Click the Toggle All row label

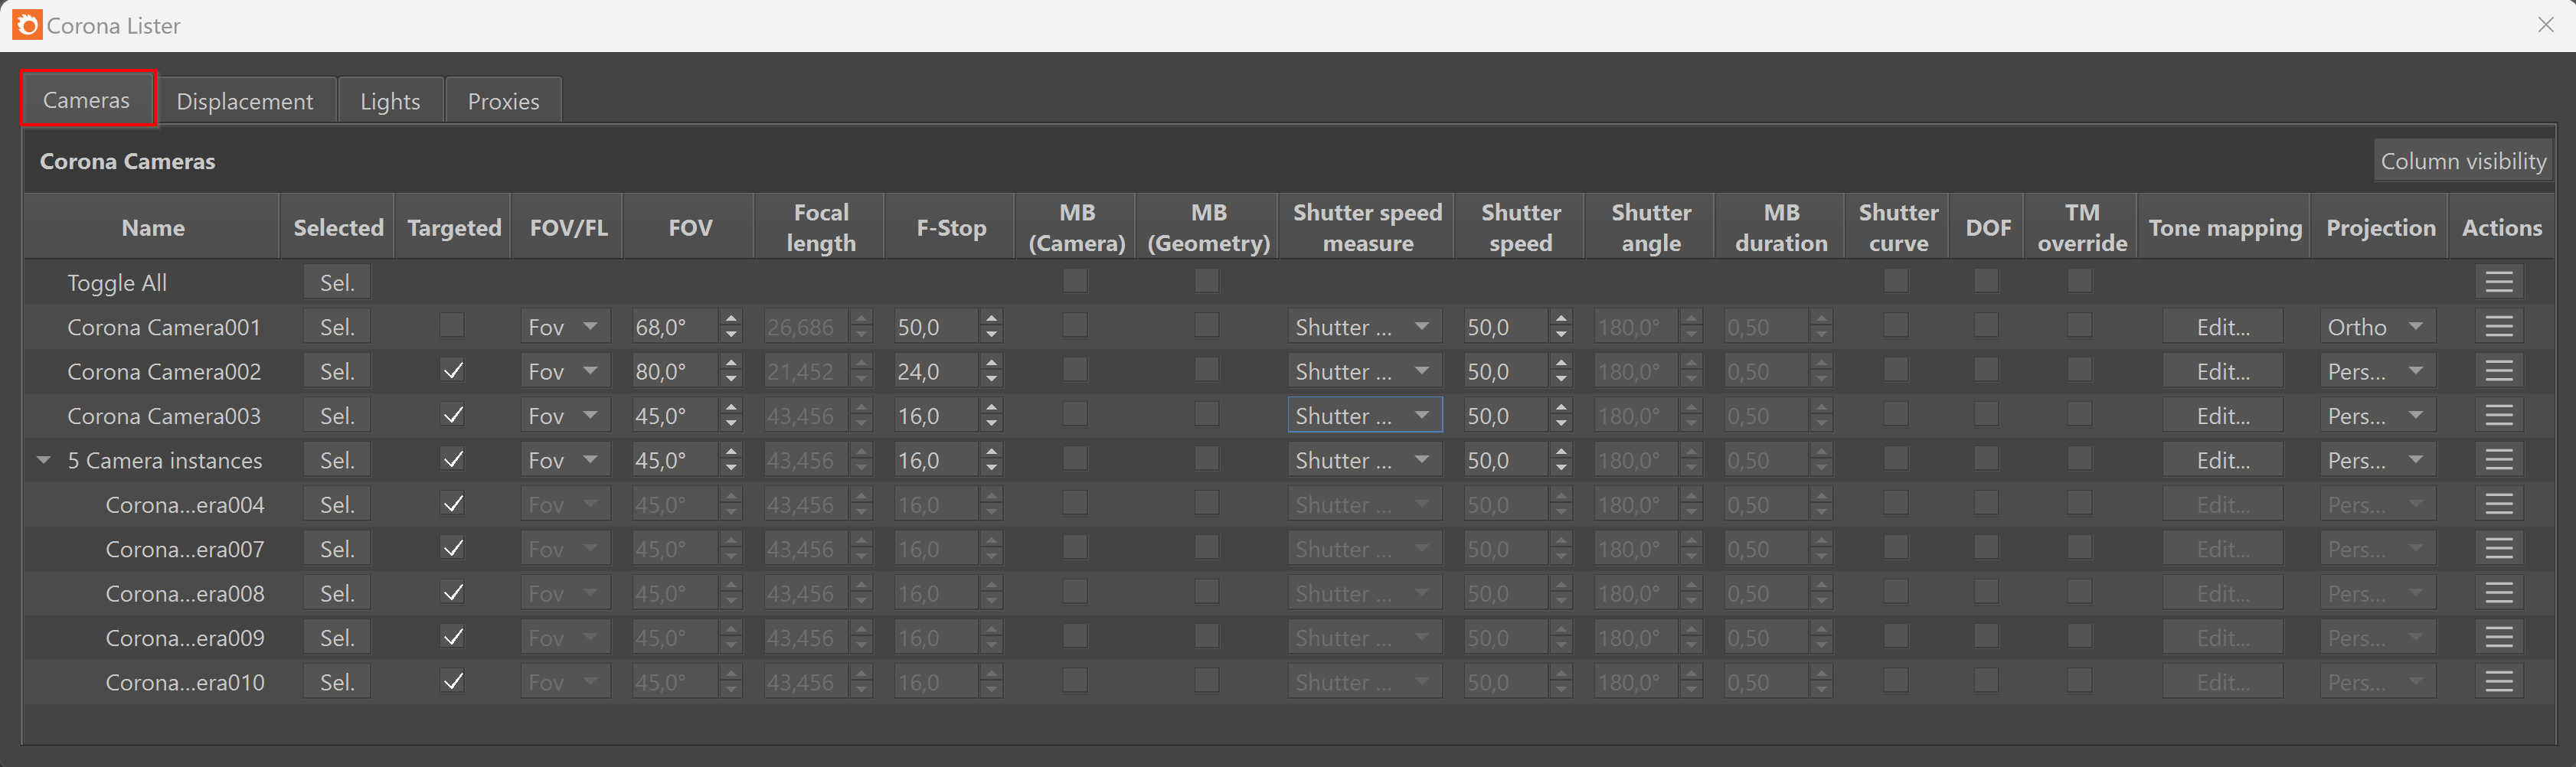(x=117, y=283)
